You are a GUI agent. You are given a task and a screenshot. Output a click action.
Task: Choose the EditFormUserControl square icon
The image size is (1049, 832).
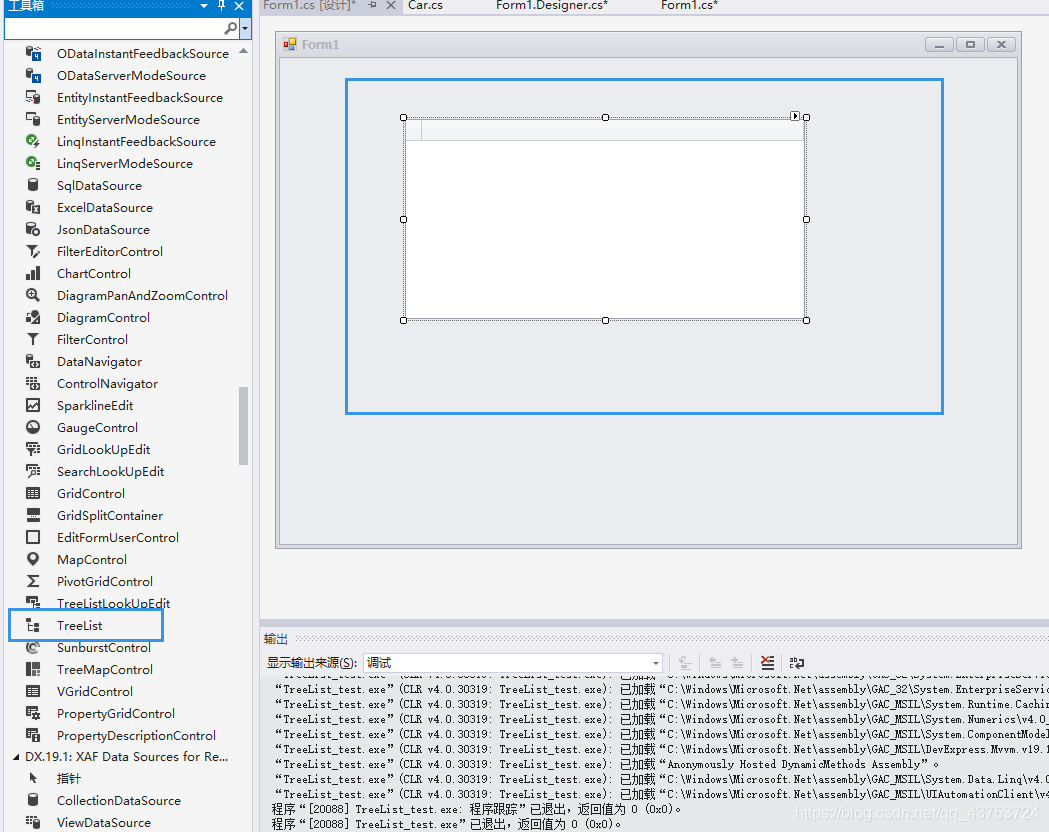33,537
